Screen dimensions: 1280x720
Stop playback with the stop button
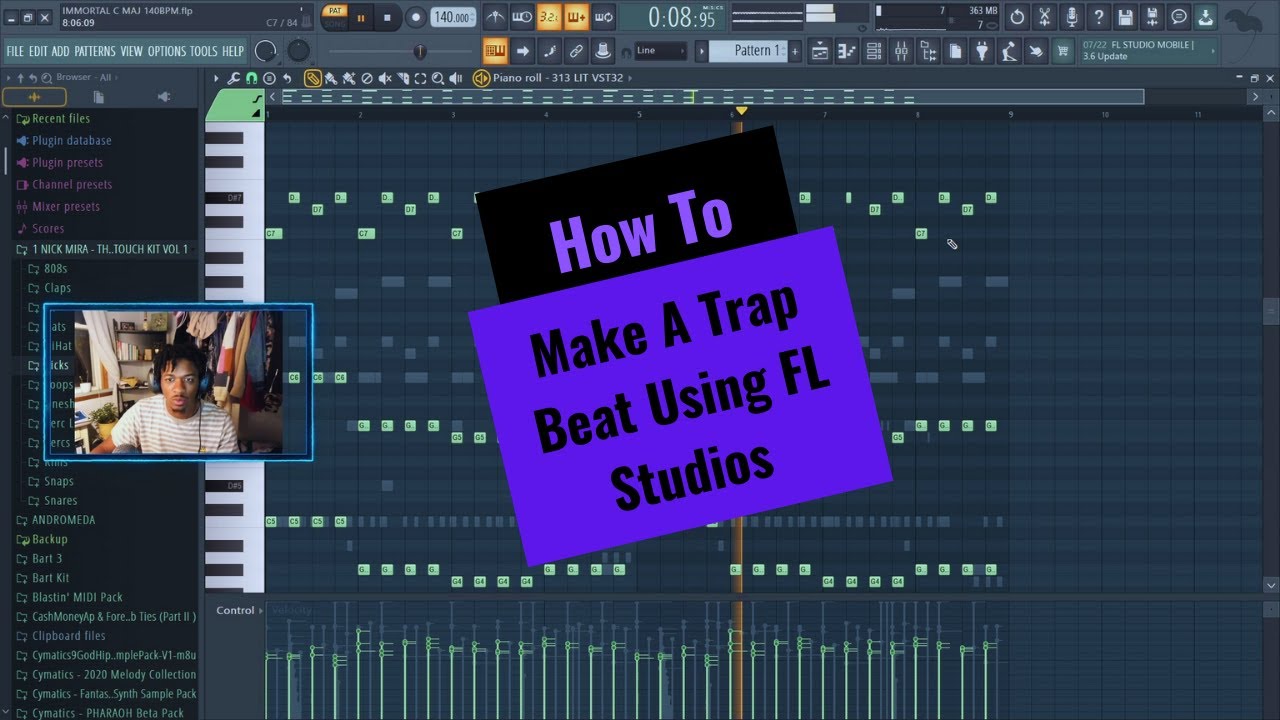pos(388,17)
